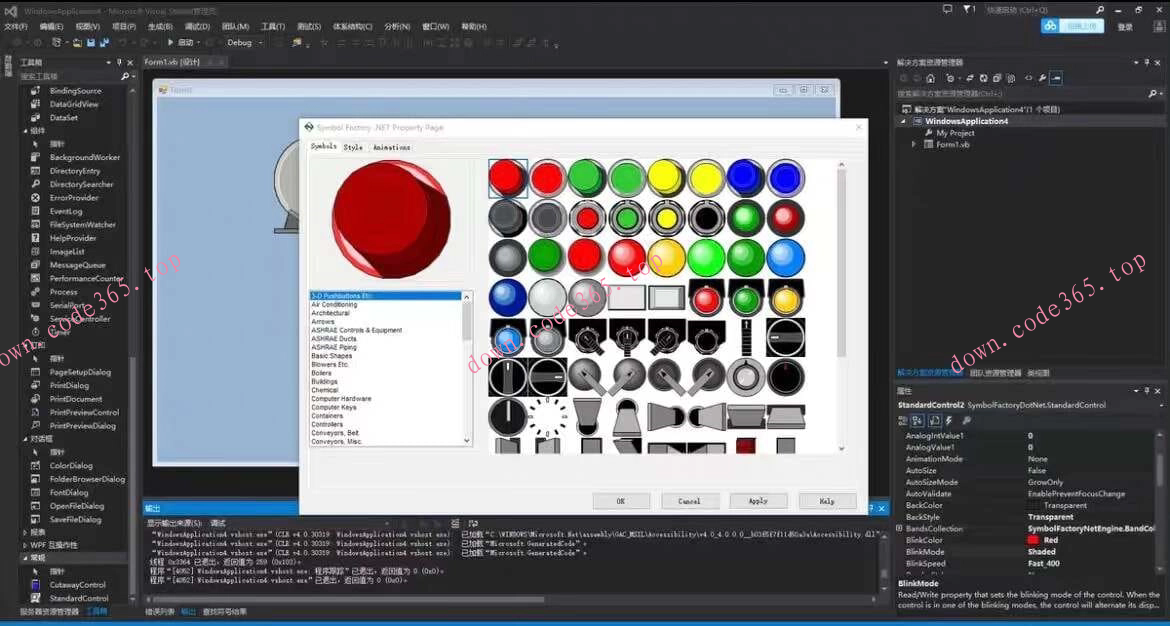Select the orange-yellow glossy light in third row
Screen dimensions: 1170x626
click(666, 257)
